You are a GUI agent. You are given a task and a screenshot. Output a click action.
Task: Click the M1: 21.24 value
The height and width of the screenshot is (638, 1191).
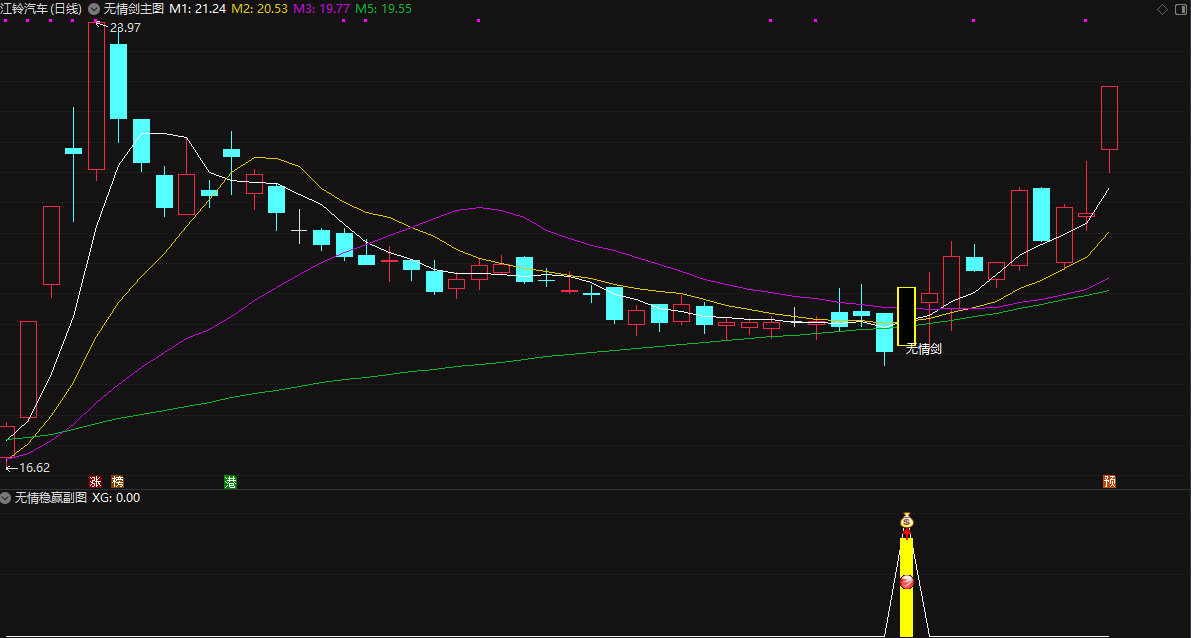pyautogui.click(x=197, y=9)
